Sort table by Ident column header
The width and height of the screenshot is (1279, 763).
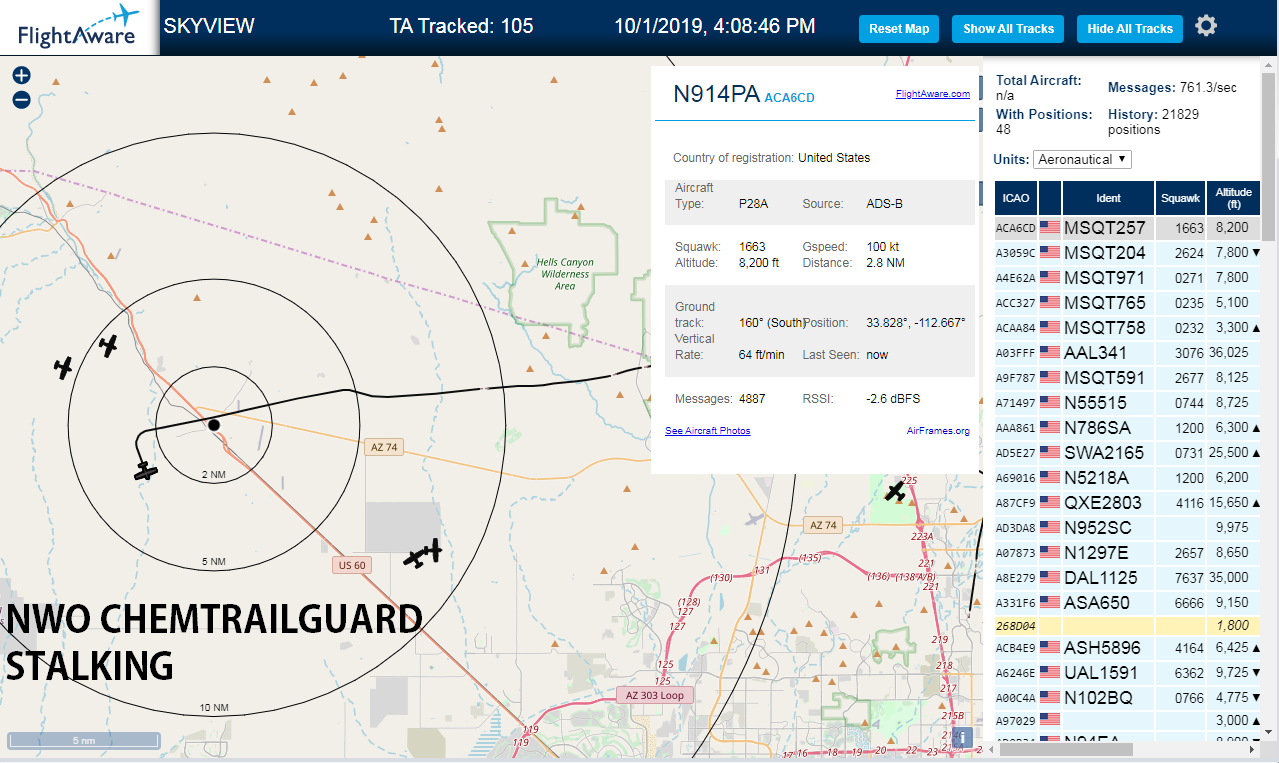tap(1108, 198)
